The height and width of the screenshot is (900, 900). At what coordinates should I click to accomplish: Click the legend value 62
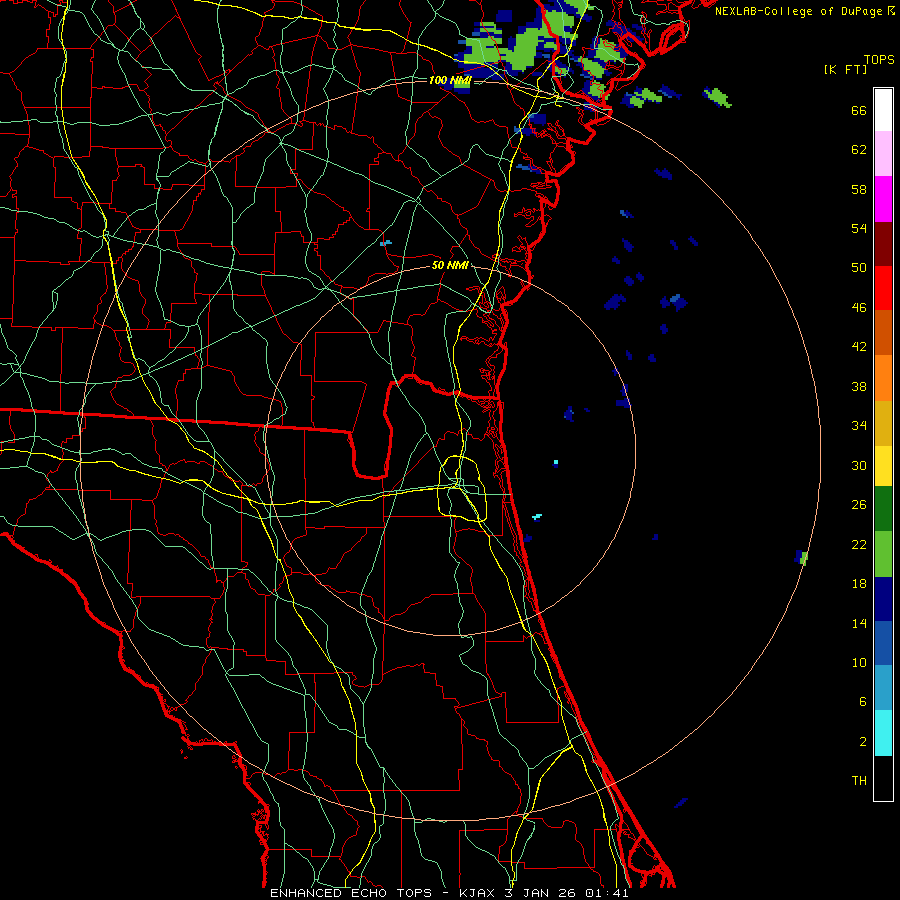(859, 150)
